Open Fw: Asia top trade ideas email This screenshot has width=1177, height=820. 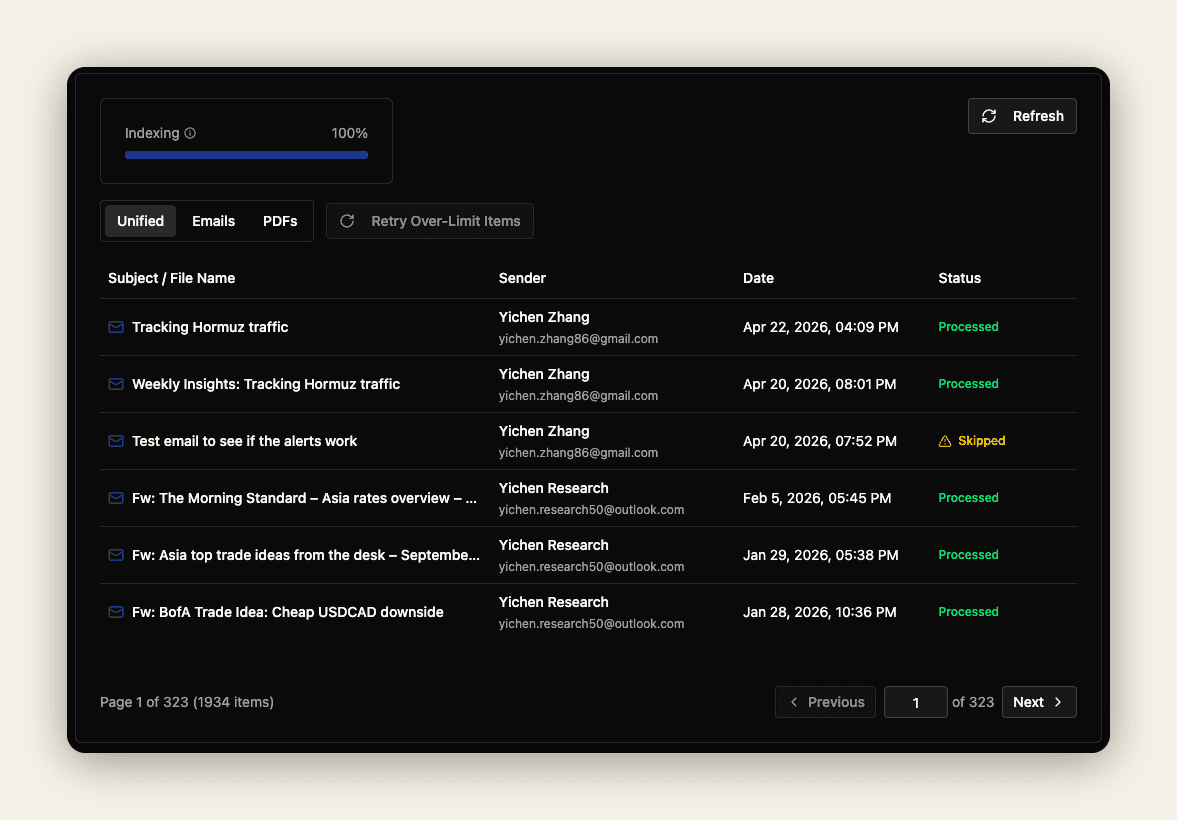(x=306, y=555)
